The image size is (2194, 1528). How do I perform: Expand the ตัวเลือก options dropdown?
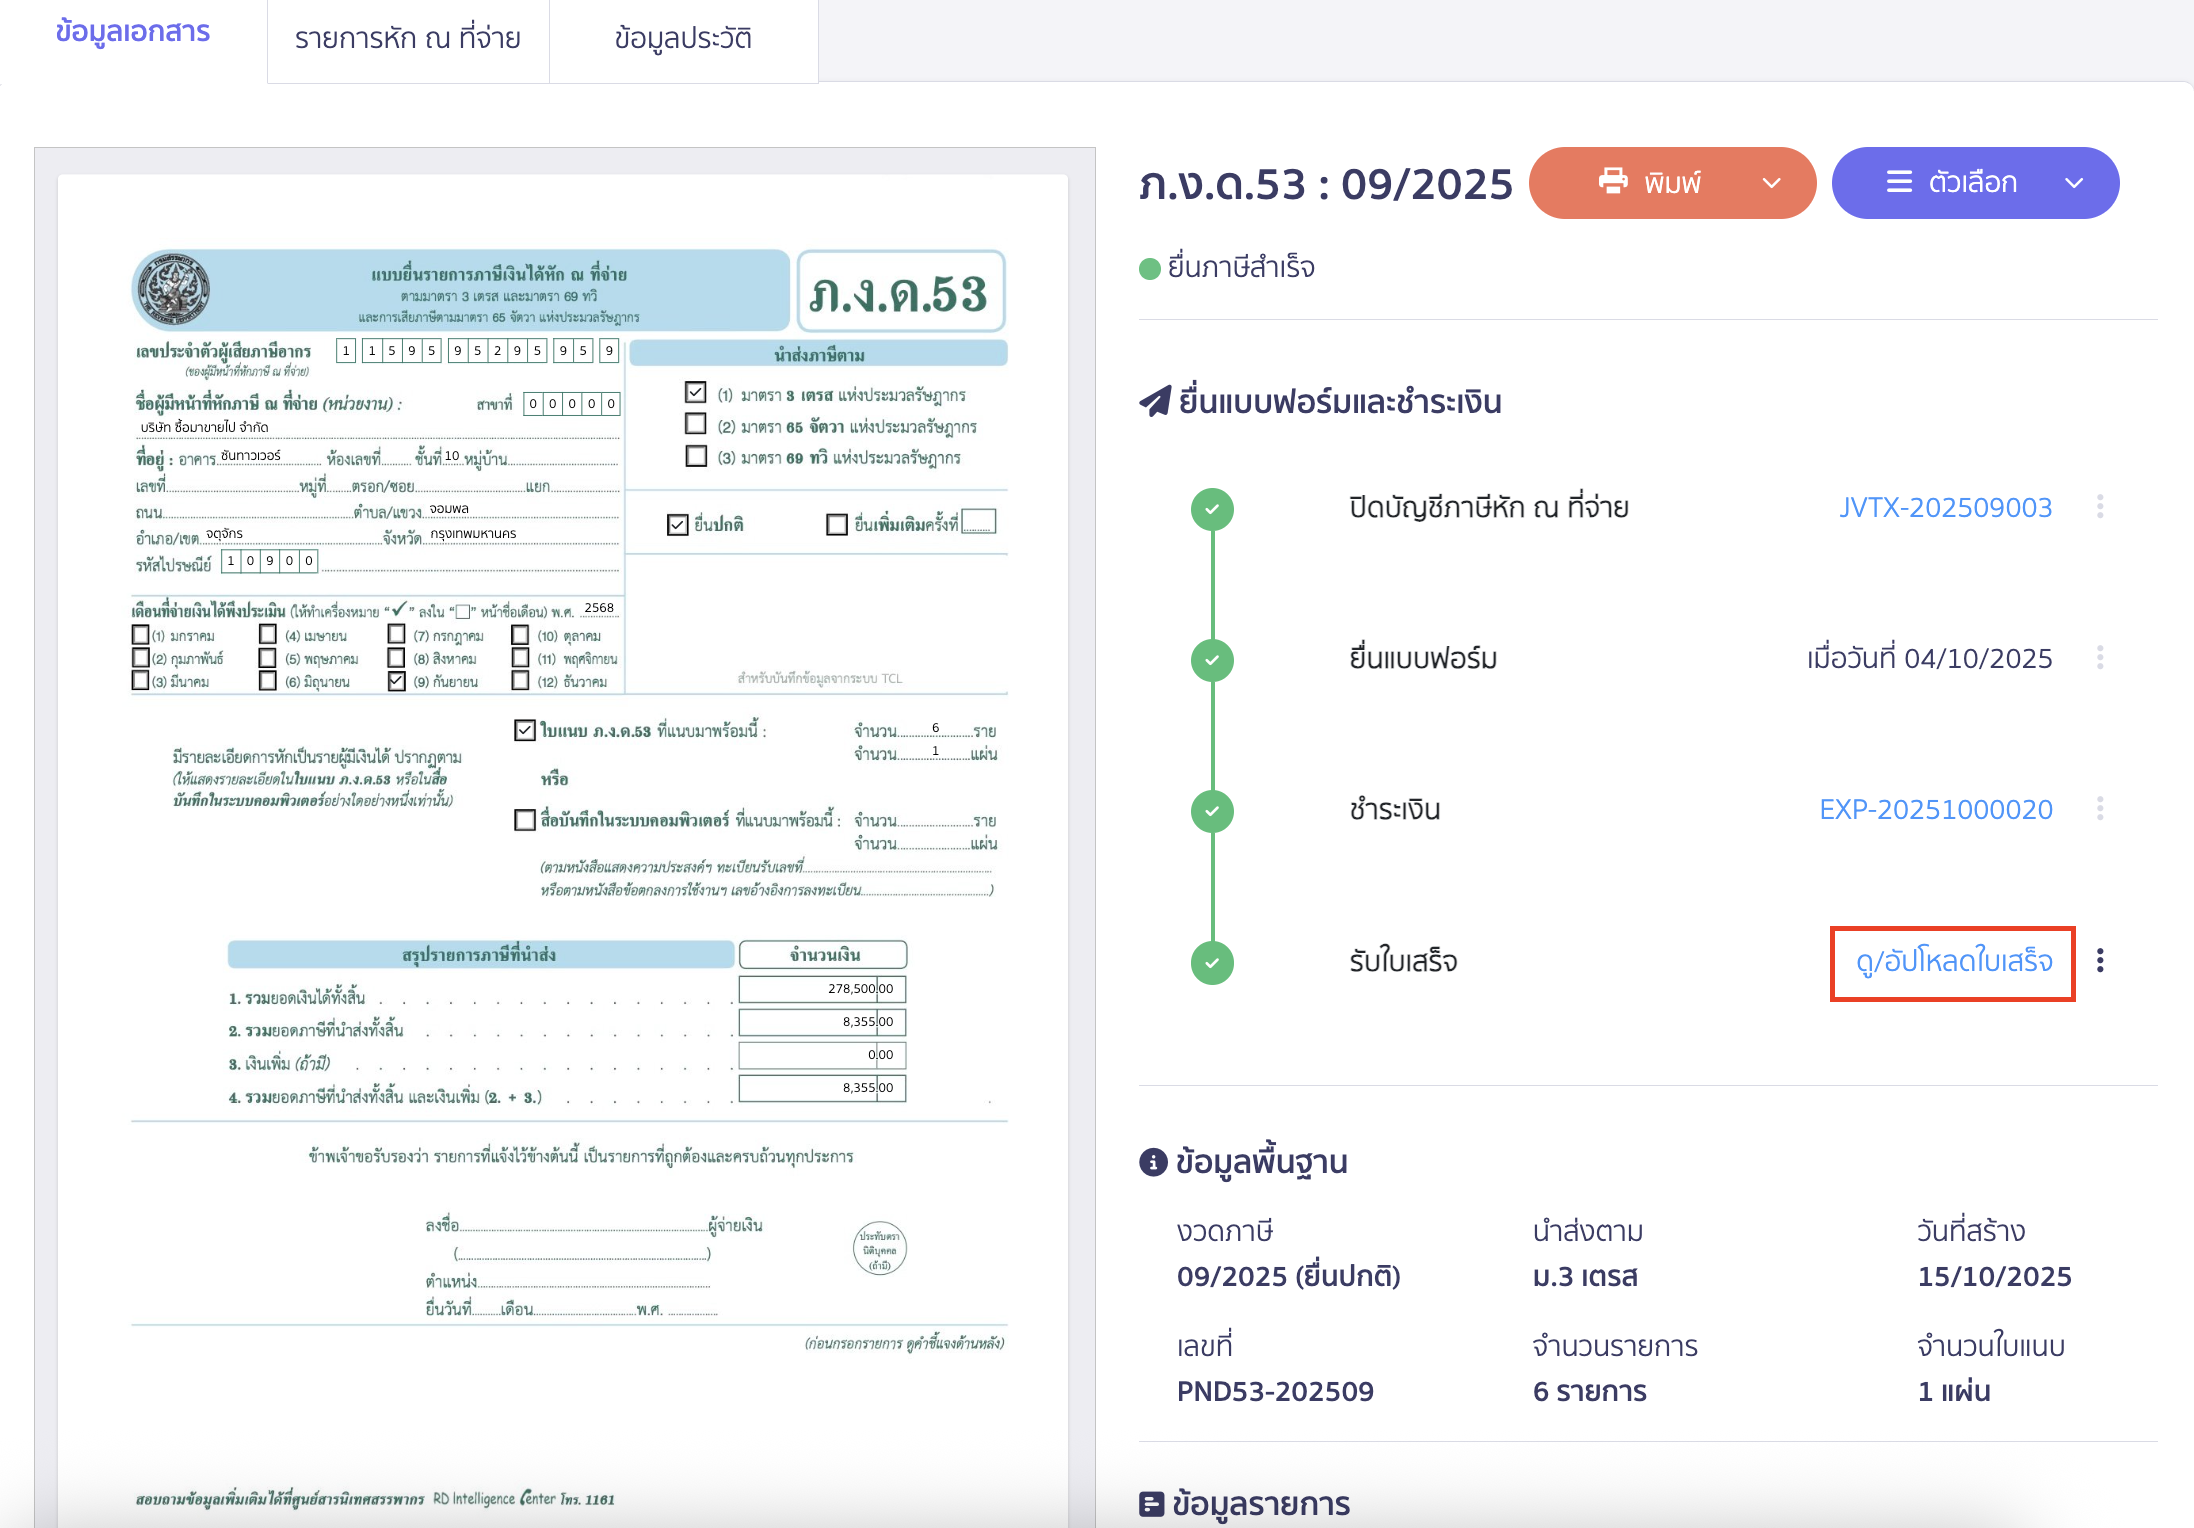point(2073,183)
